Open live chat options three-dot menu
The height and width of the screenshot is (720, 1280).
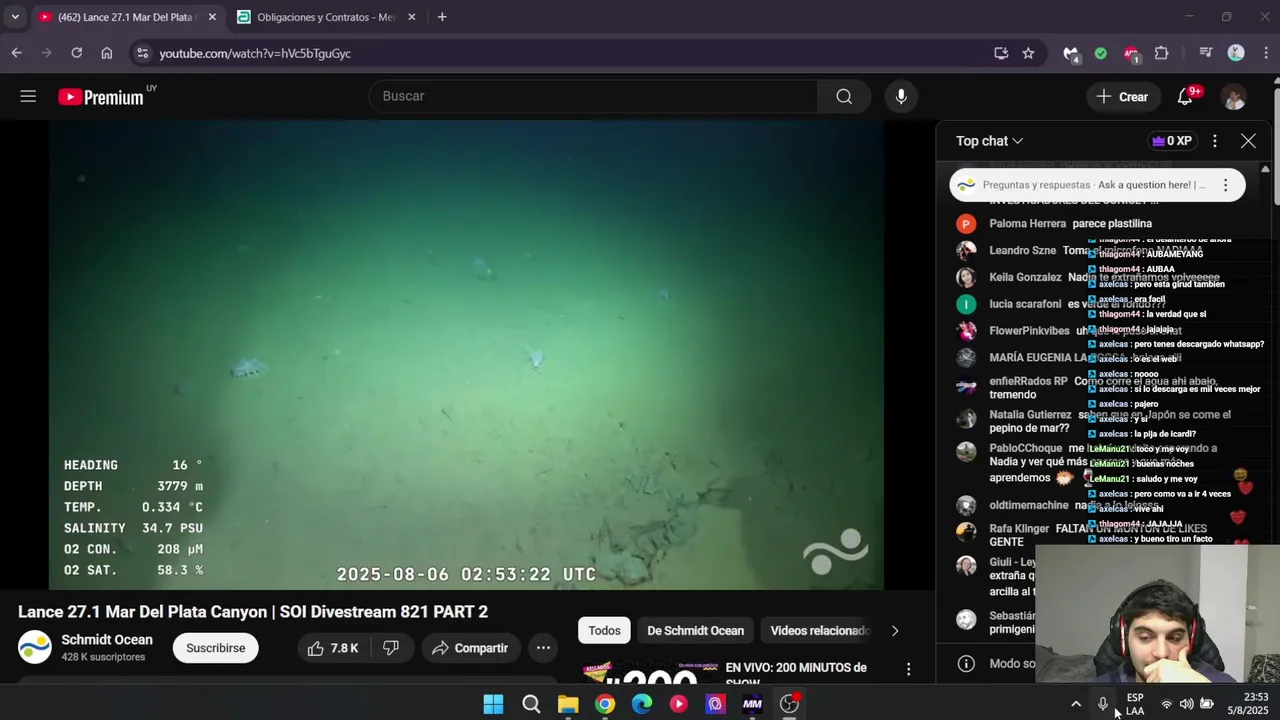pyautogui.click(x=1214, y=141)
